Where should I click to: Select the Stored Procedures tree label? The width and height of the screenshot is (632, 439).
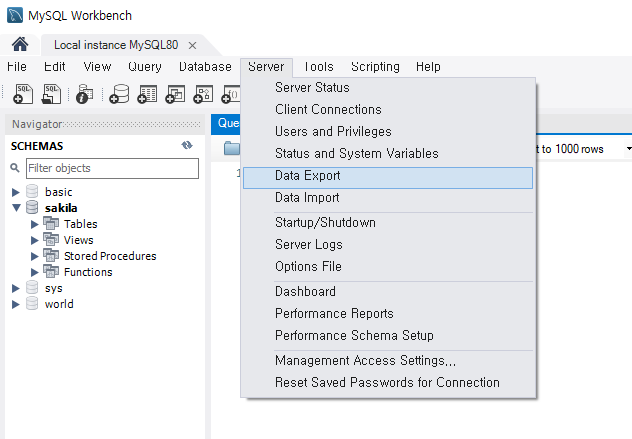click(x=110, y=256)
